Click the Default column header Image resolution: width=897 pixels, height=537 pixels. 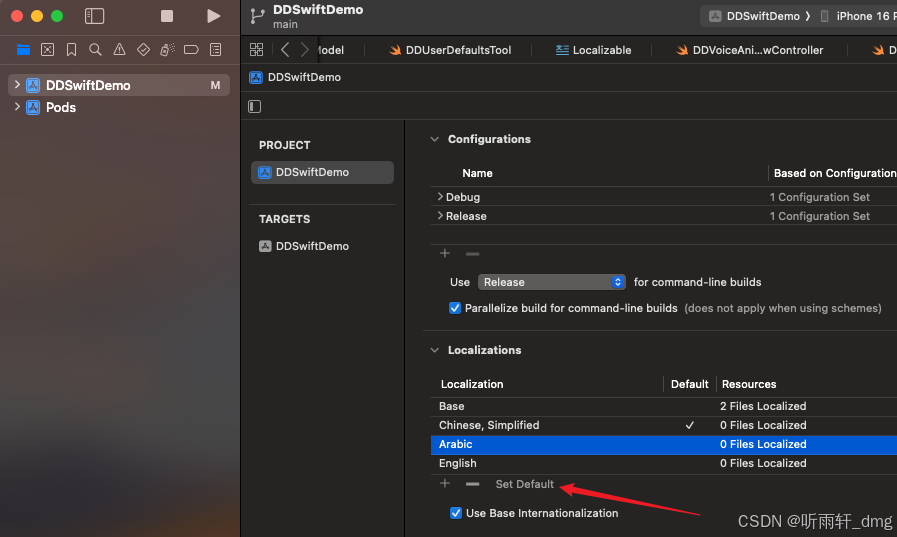tap(689, 384)
